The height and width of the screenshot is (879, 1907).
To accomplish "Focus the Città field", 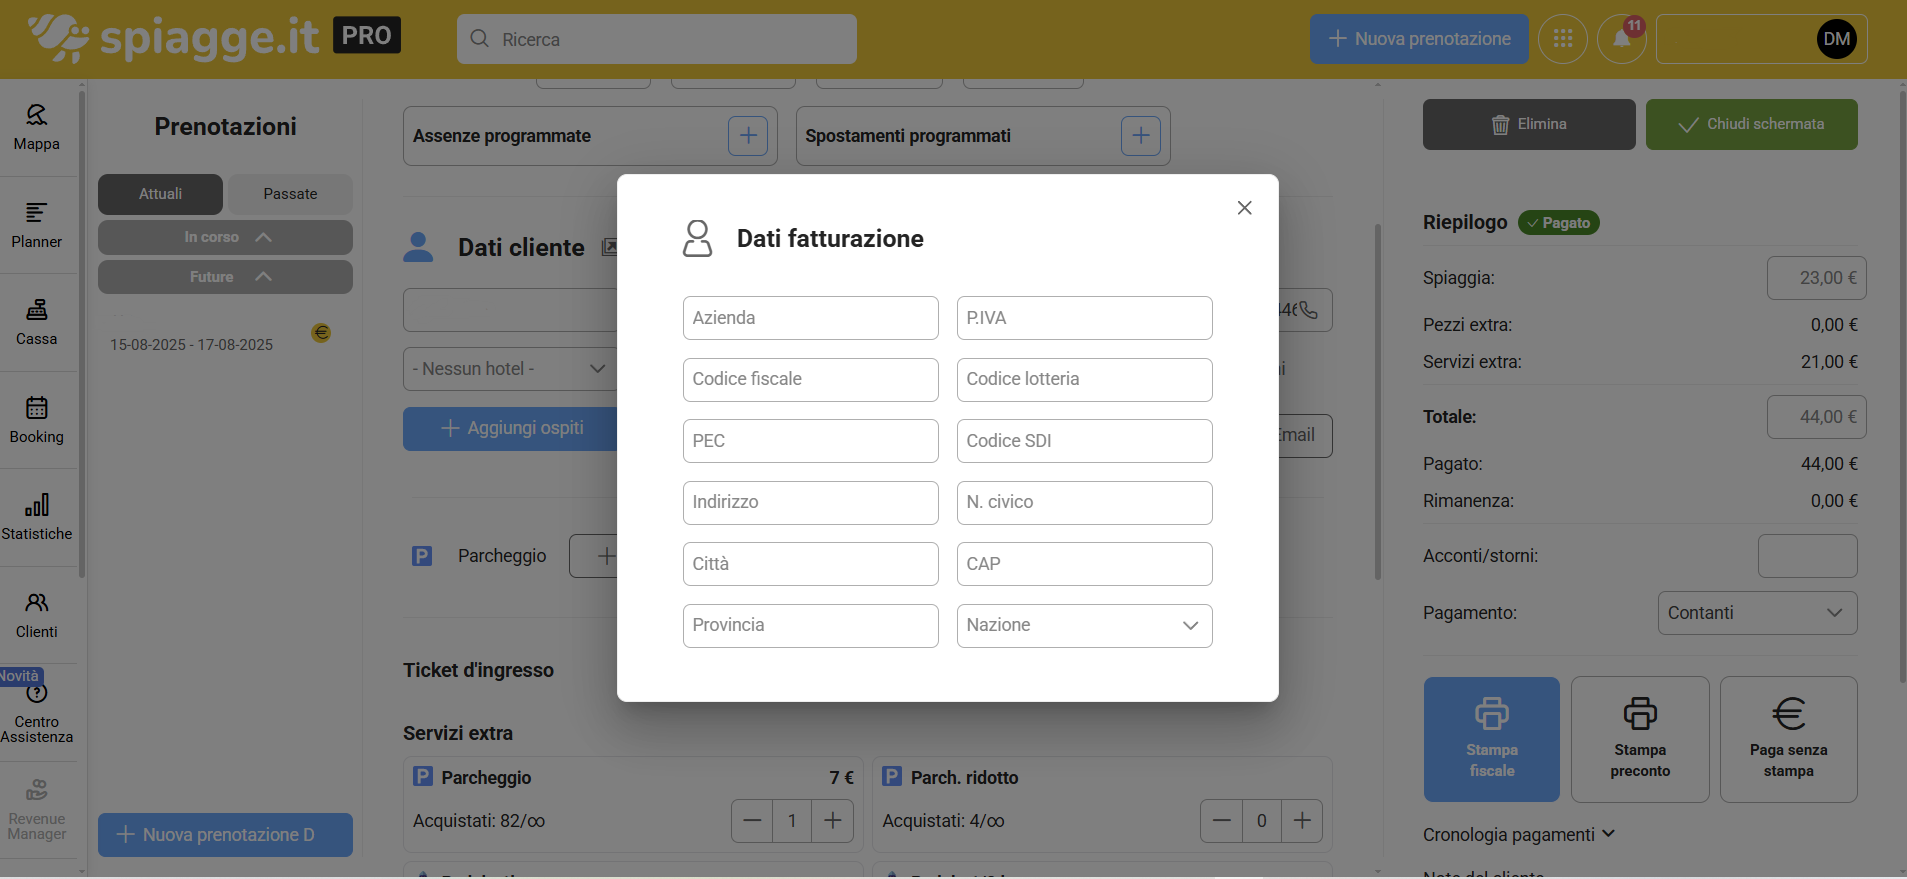I will coord(810,564).
